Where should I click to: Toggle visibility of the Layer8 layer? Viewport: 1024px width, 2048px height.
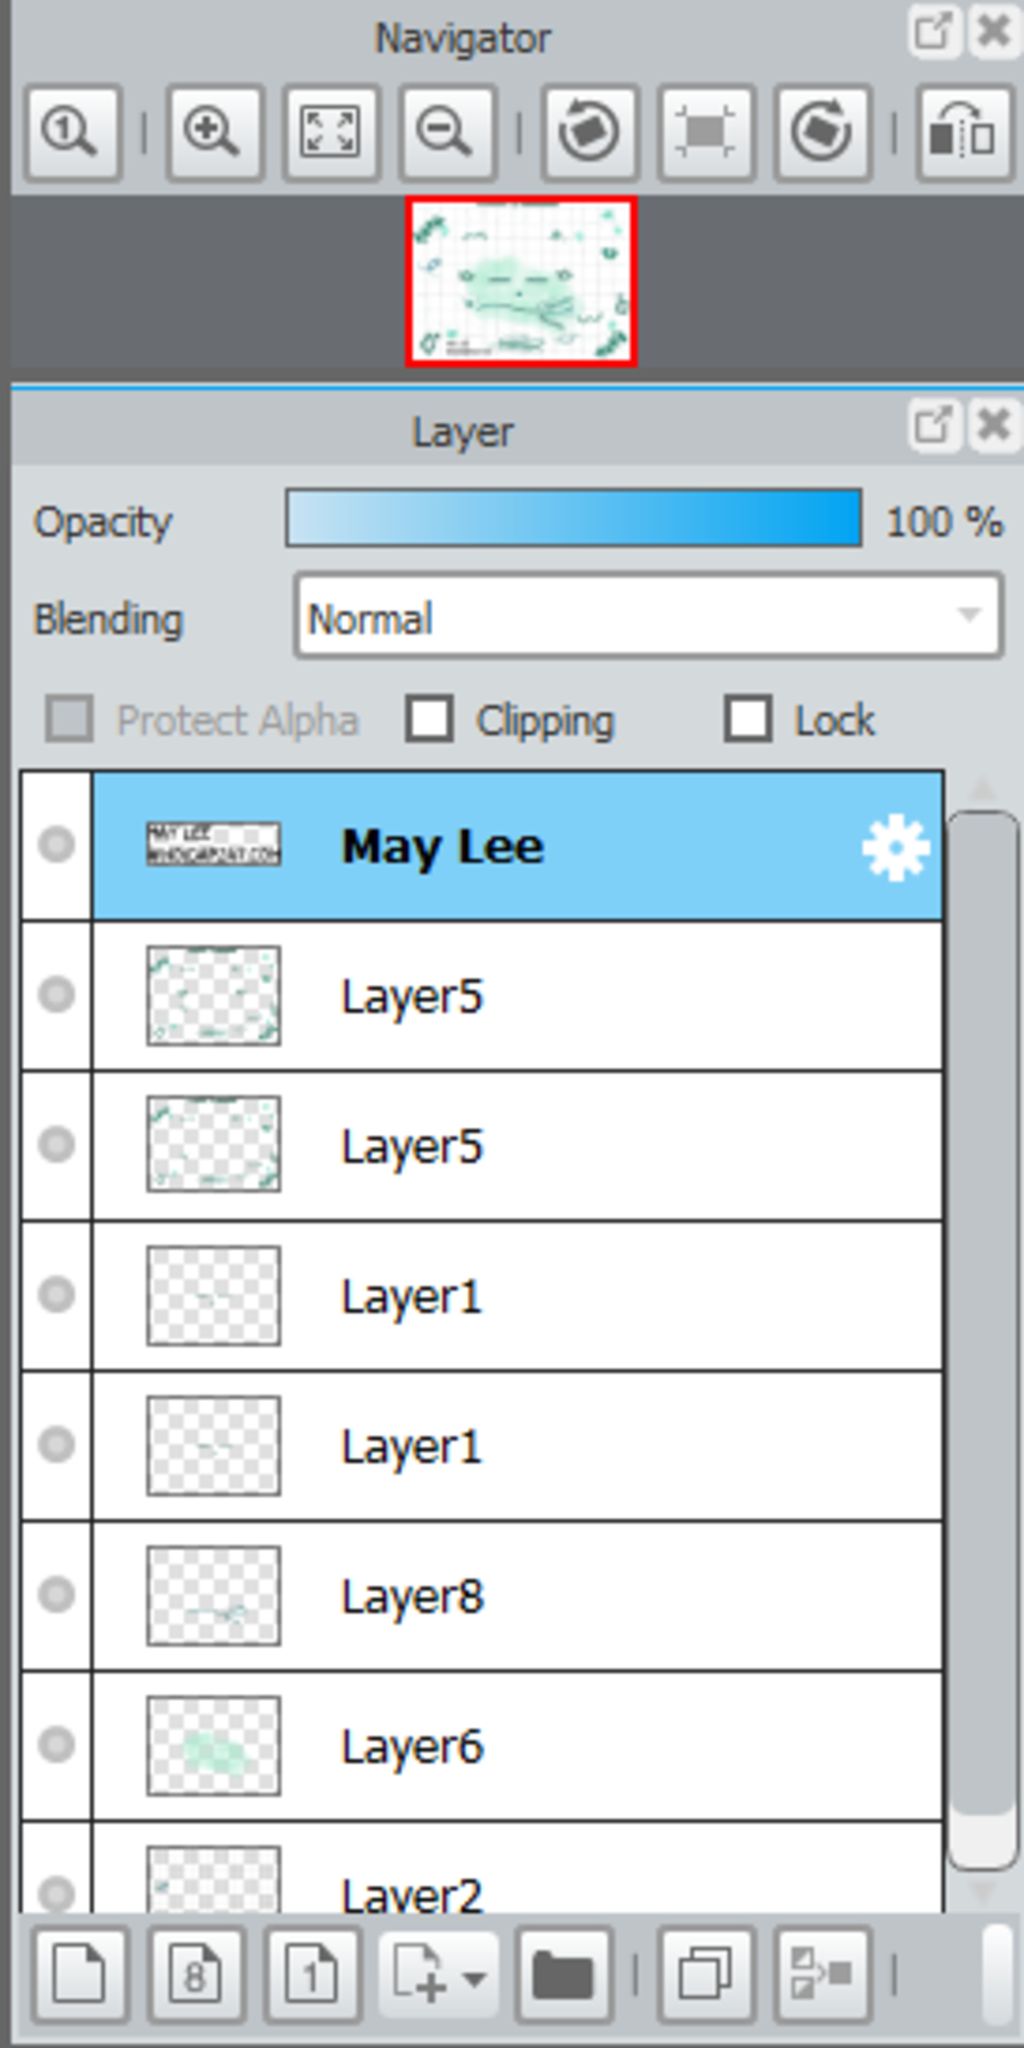click(x=56, y=1595)
